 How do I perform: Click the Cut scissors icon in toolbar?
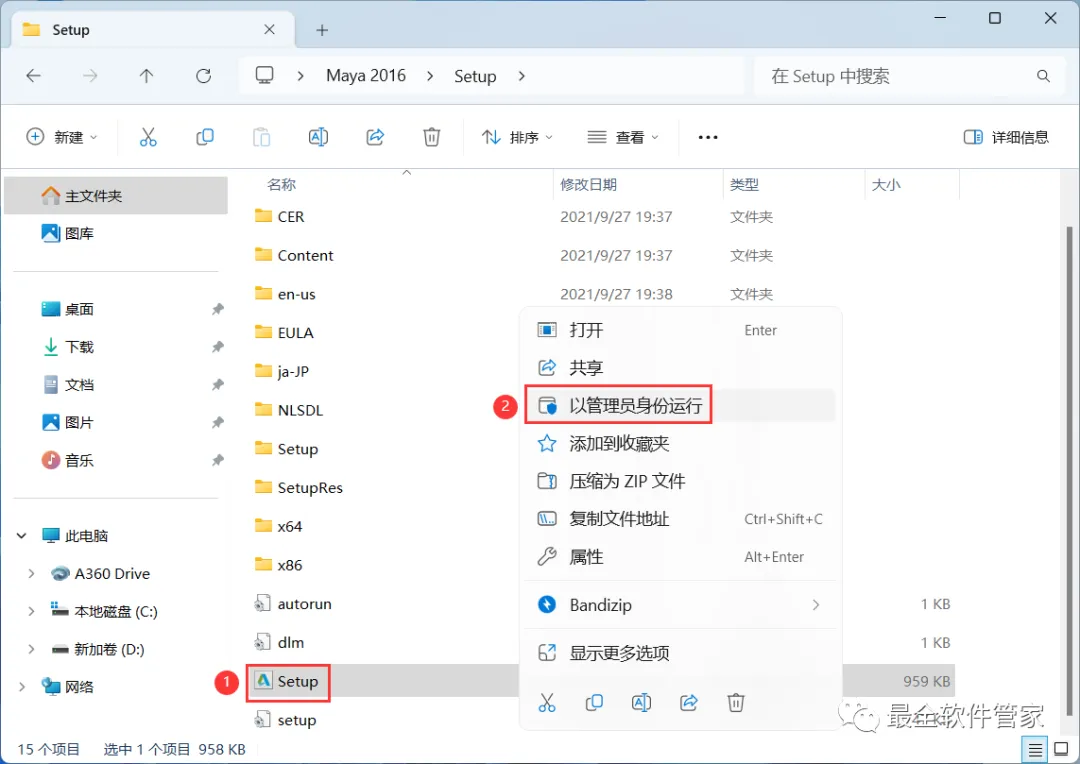click(148, 137)
